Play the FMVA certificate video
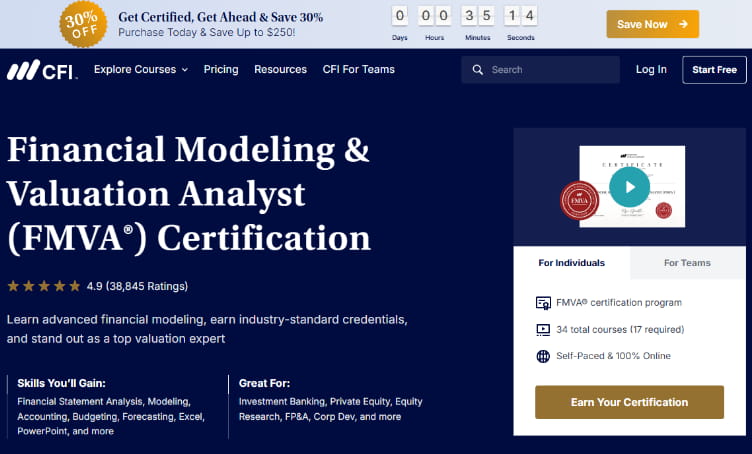Viewport: 752px width, 454px height. click(629, 187)
